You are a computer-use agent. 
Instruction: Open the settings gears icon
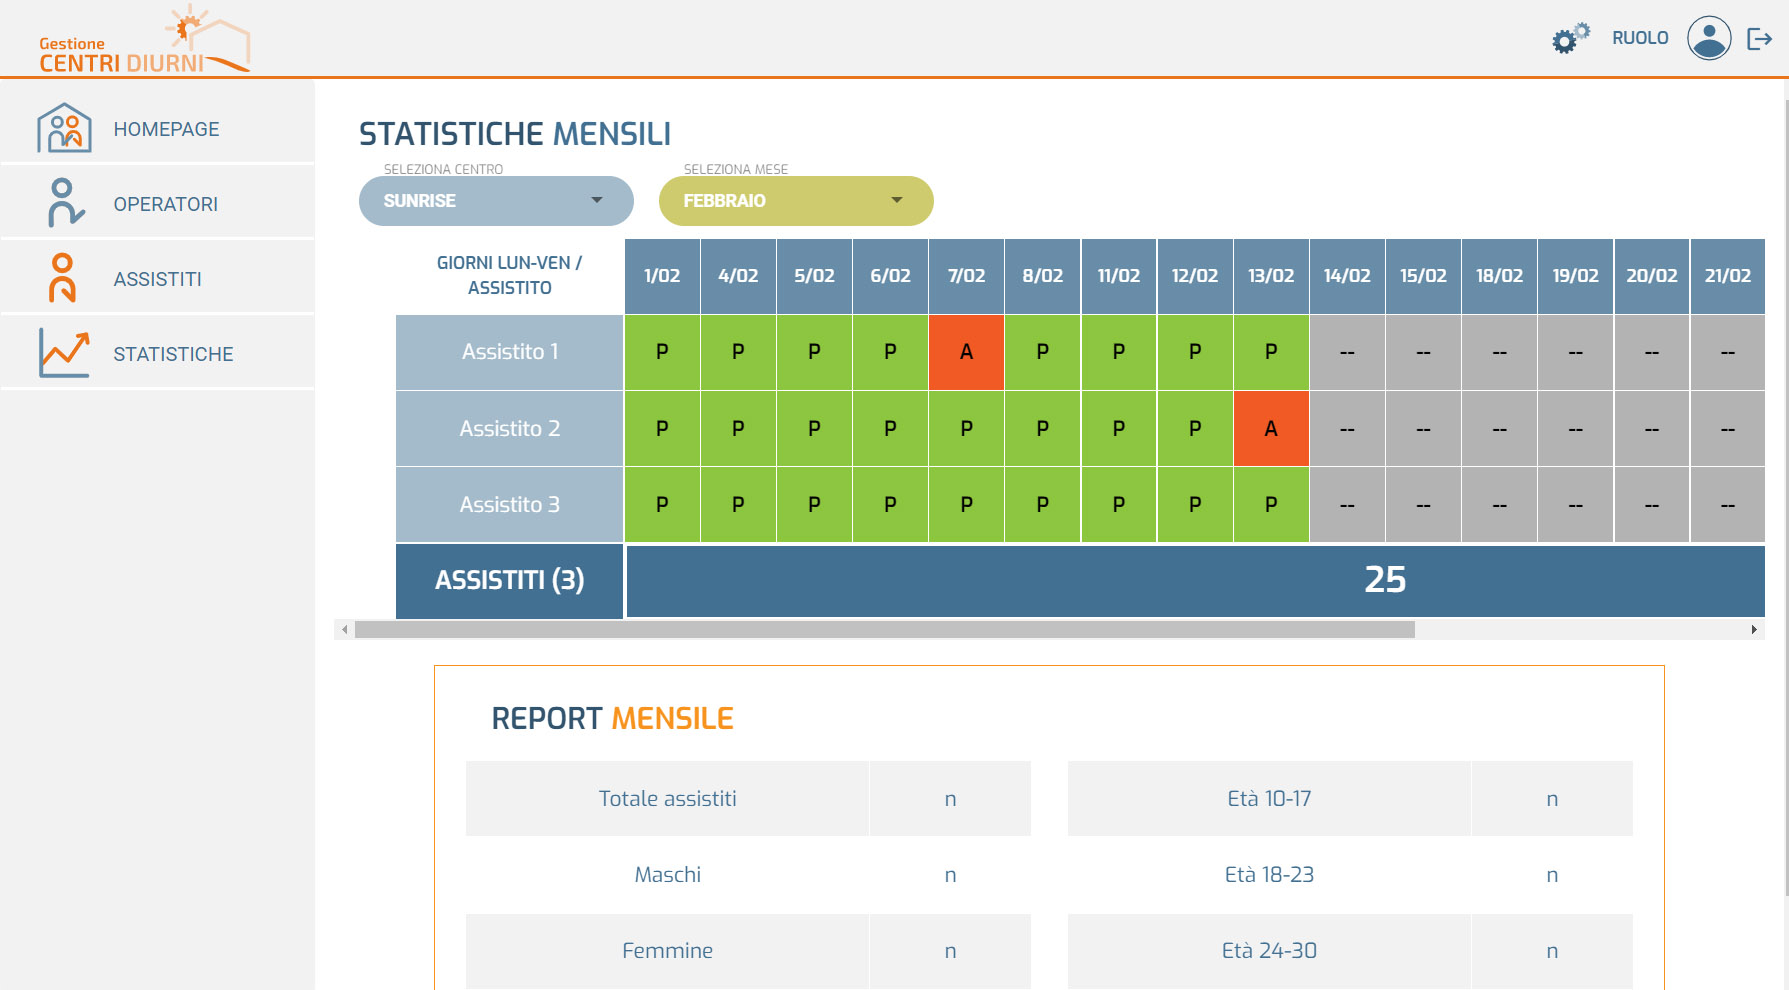click(1570, 38)
